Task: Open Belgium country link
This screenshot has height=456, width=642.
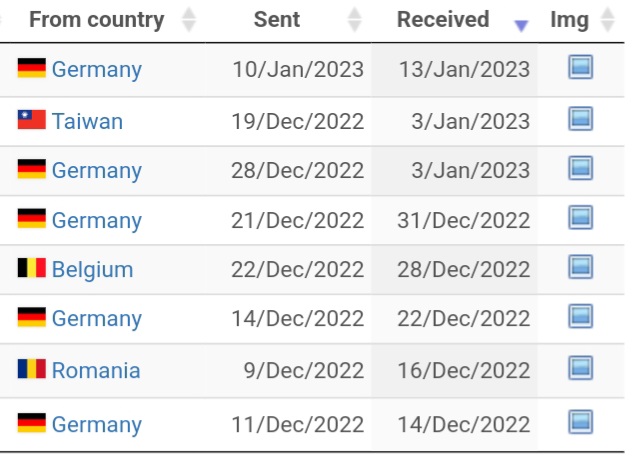Action: click(93, 270)
